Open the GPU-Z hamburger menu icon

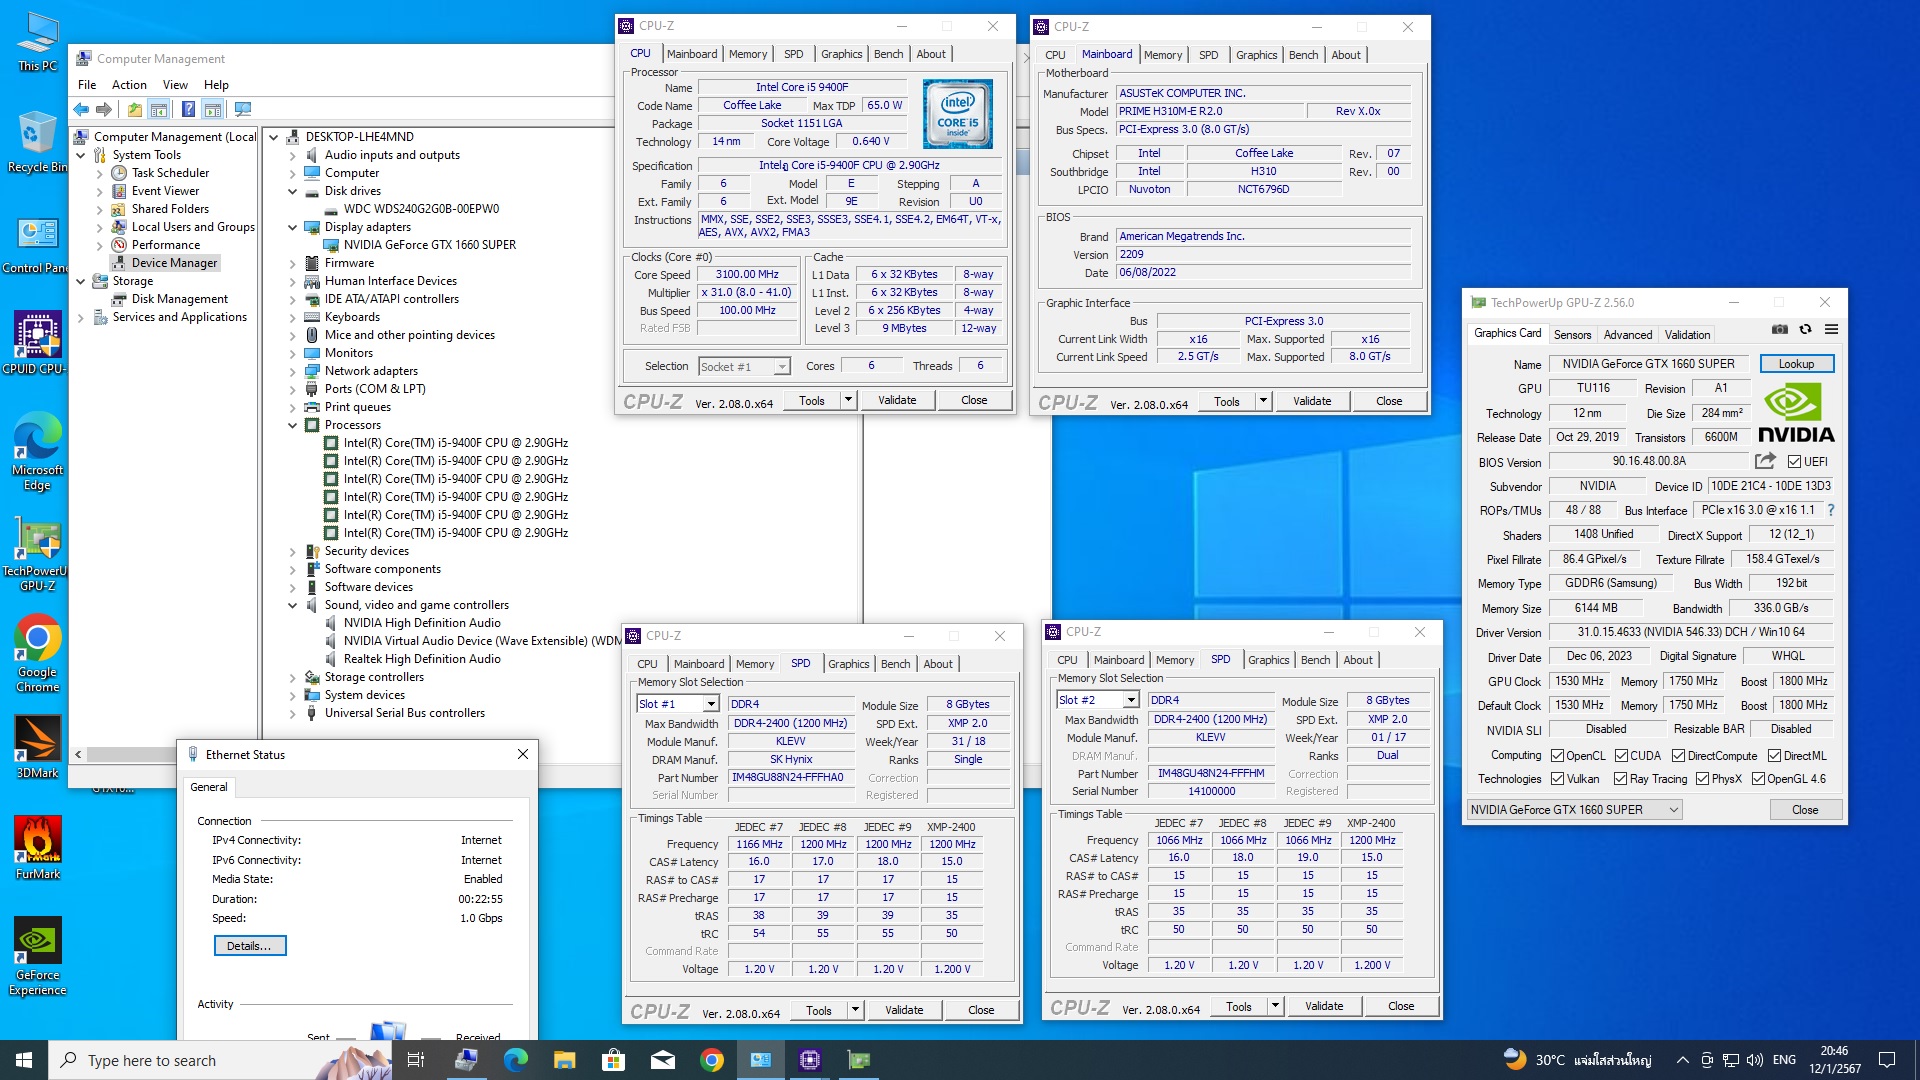pos(1831,329)
